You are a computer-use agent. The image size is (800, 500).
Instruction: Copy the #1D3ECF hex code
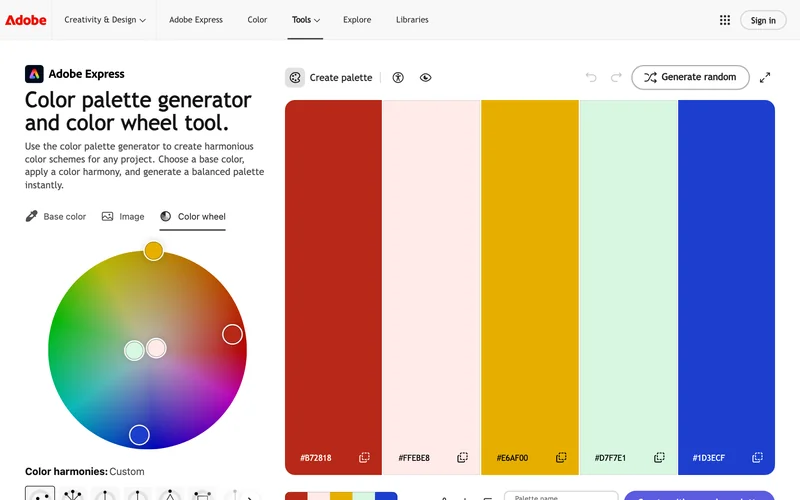coord(758,457)
